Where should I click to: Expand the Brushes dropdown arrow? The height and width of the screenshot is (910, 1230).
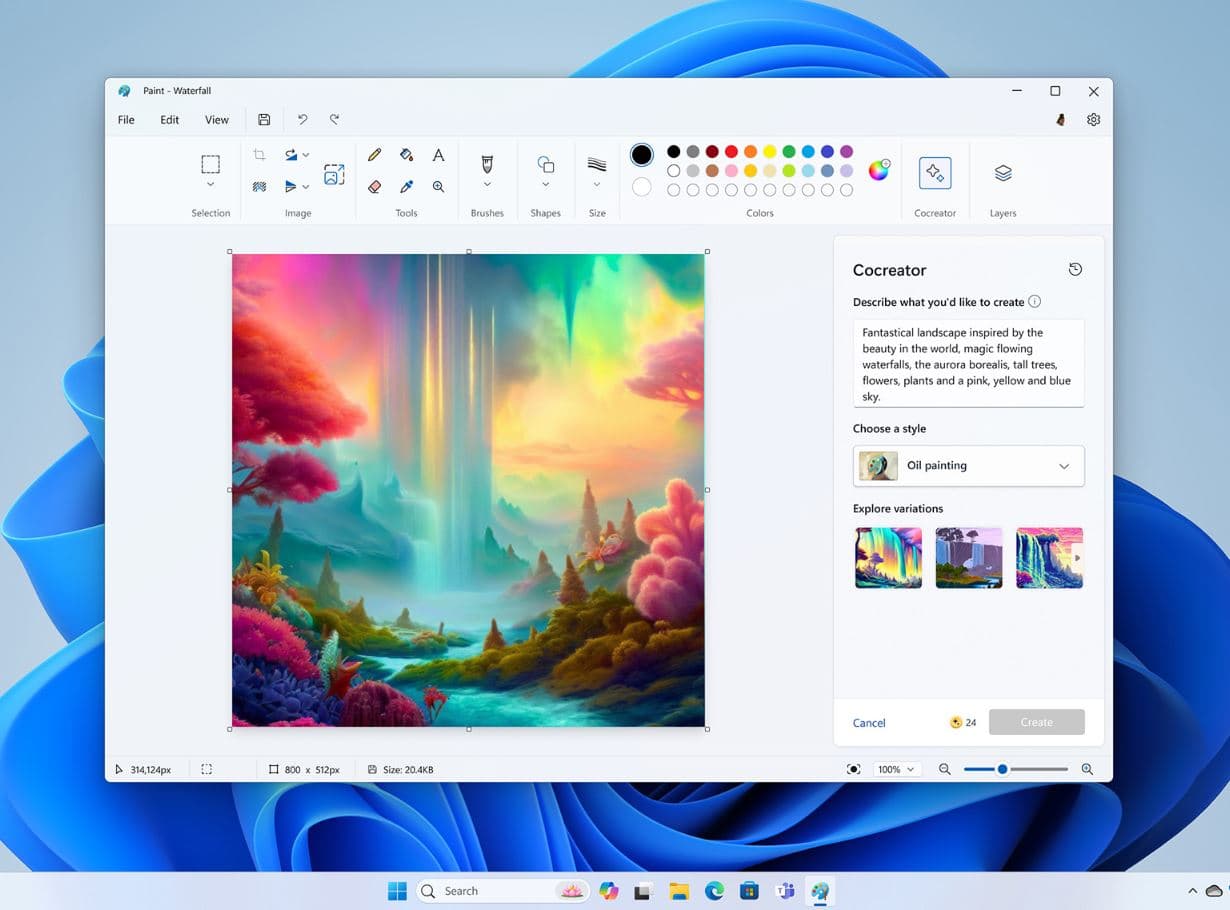tap(487, 184)
